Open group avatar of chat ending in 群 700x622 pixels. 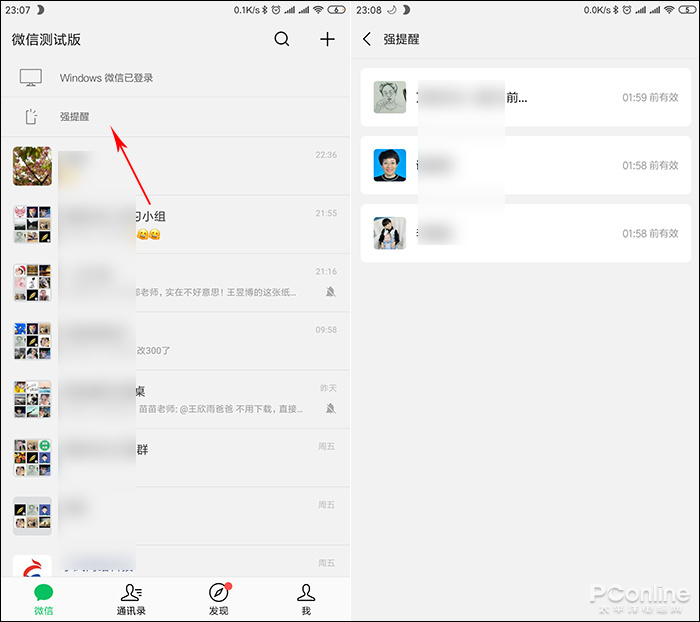[32, 458]
